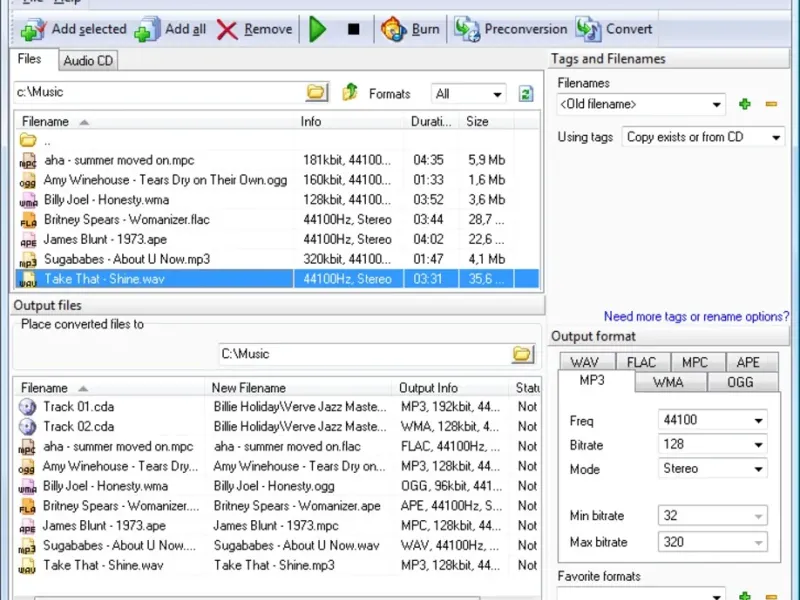Select the Take That - Shine.wav file row
Image resolution: width=800 pixels, height=600 pixels.
[104, 279]
